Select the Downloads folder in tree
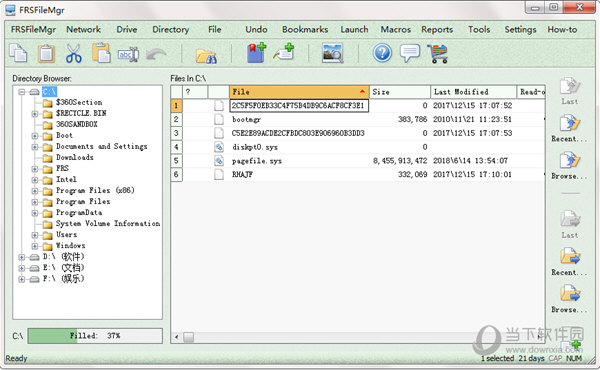 click(x=75, y=158)
